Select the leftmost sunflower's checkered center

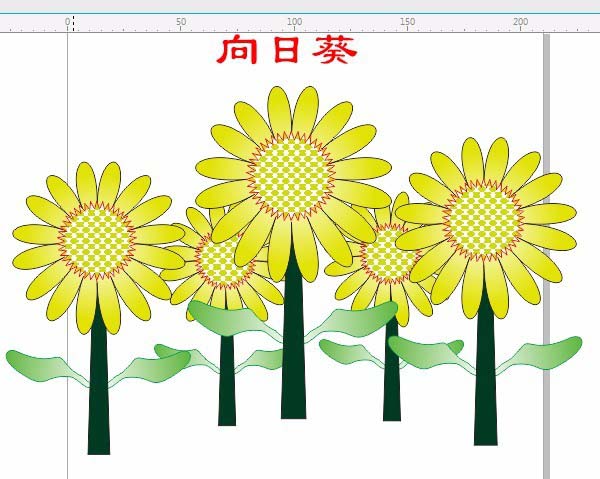pyautogui.click(x=97, y=241)
